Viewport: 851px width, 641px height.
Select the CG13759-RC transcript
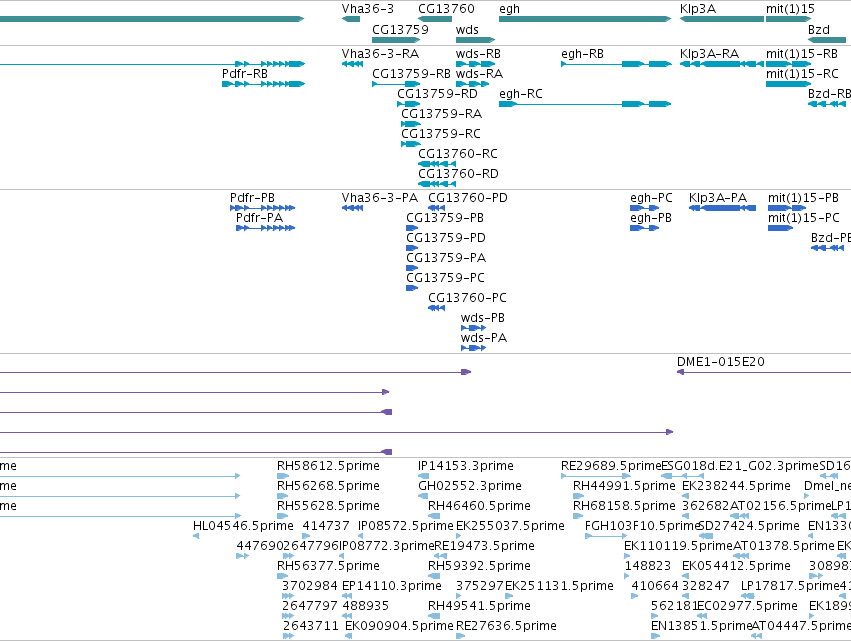[411, 144]
